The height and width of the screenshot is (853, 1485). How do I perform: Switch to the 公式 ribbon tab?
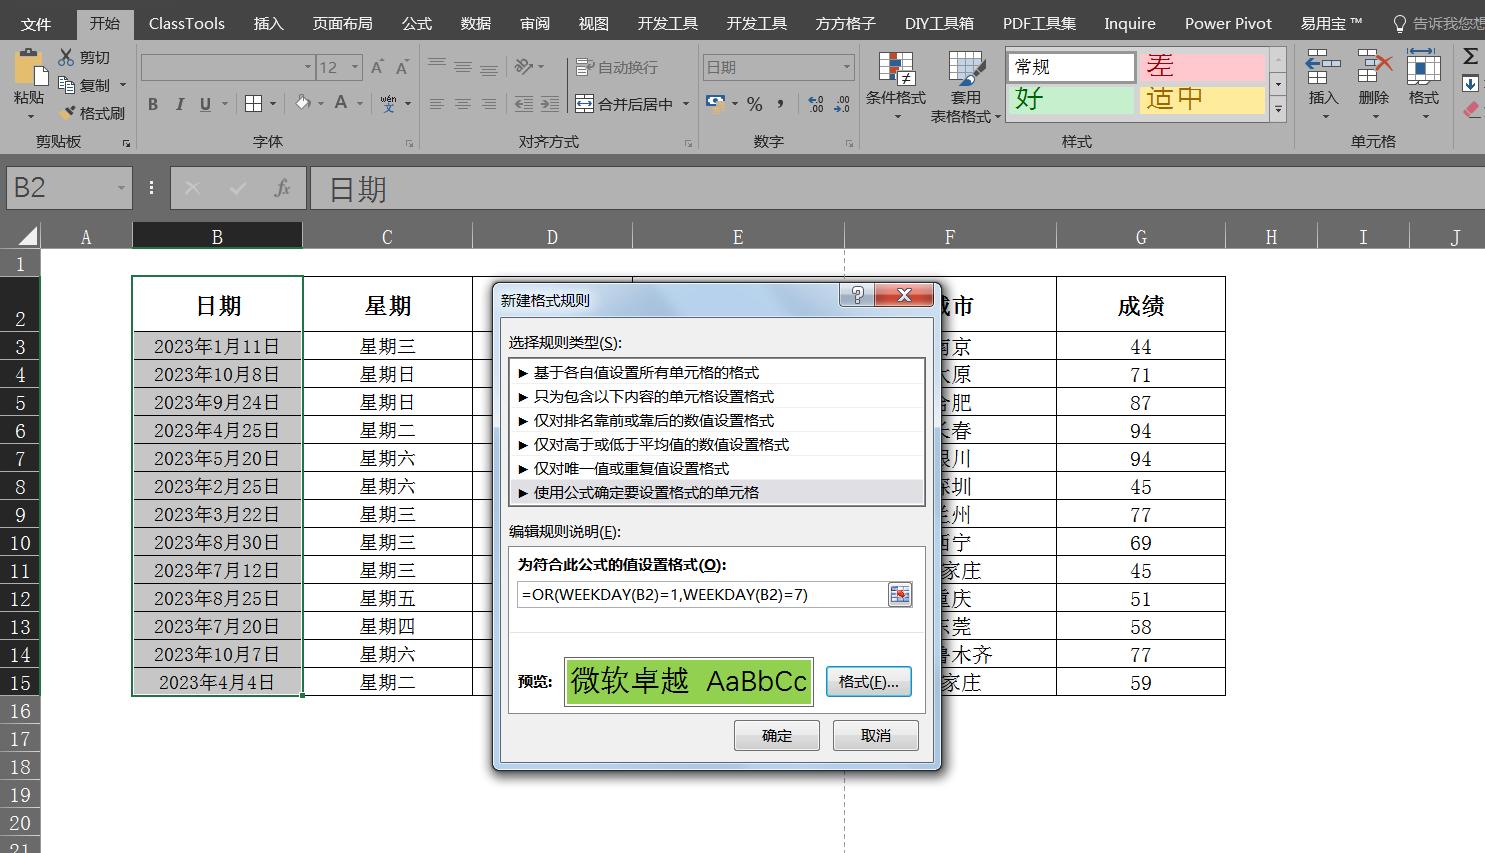point(416,22)
